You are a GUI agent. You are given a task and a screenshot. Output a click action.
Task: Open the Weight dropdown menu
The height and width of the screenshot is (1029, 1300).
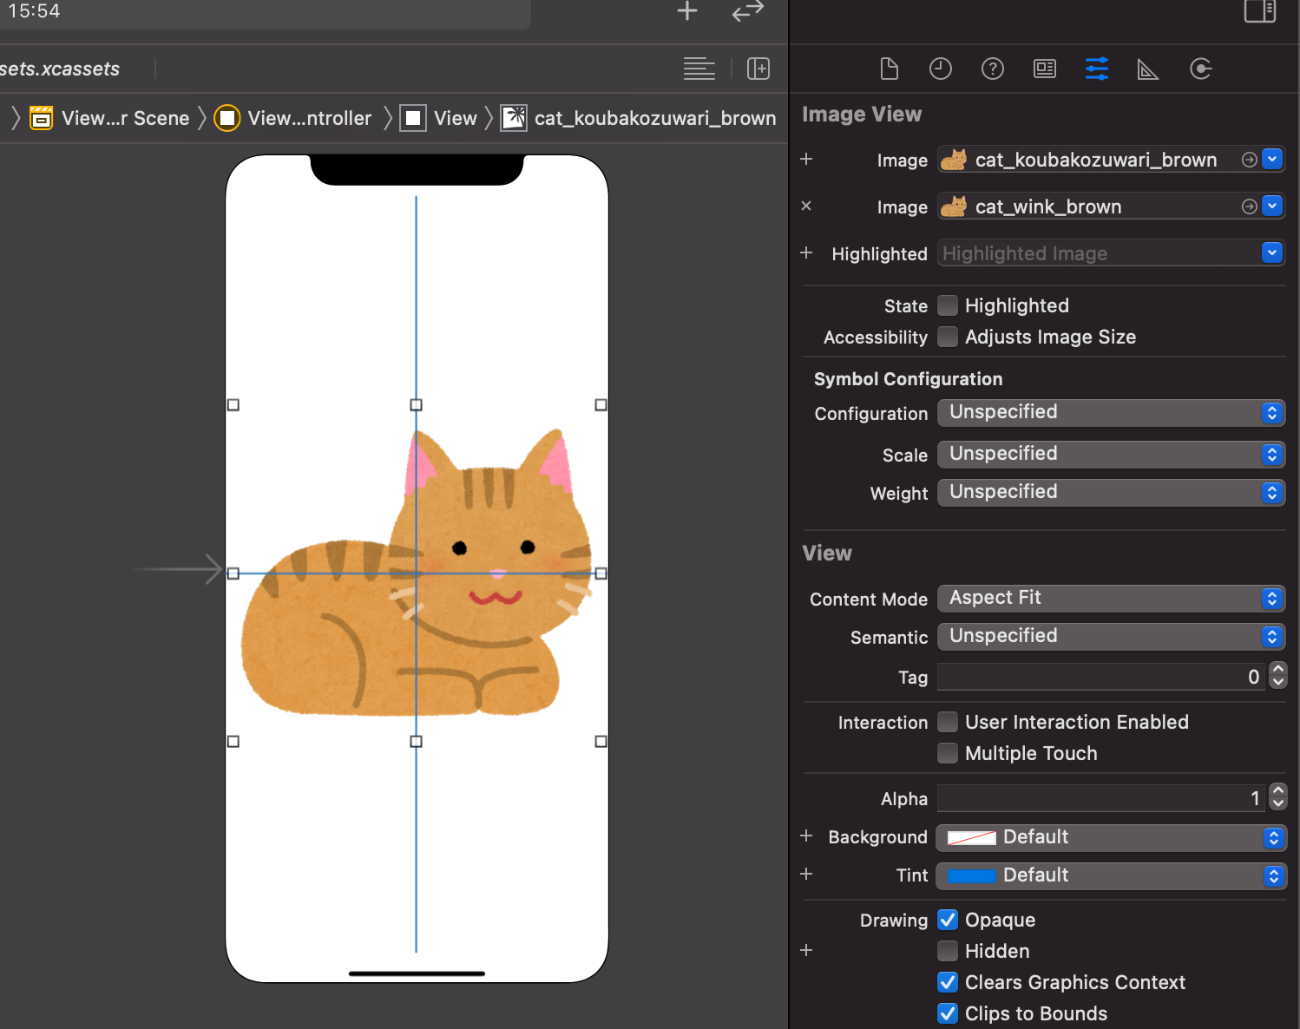pyautogui.click(x=1110, y=492)
